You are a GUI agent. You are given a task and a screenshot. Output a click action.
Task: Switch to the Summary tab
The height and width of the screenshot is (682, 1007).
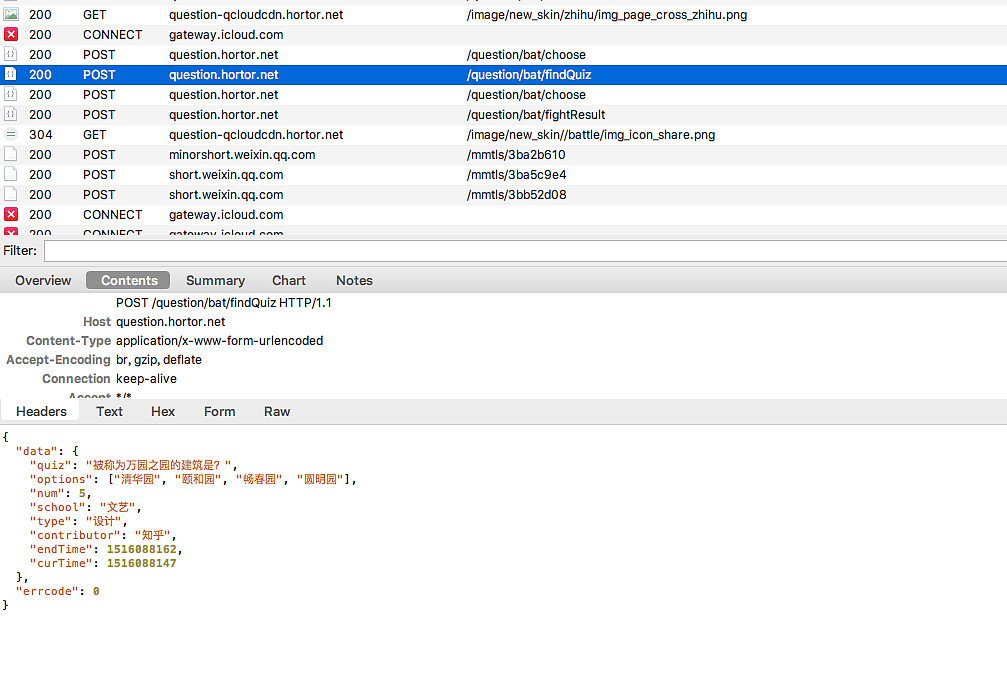click(215, 281)
